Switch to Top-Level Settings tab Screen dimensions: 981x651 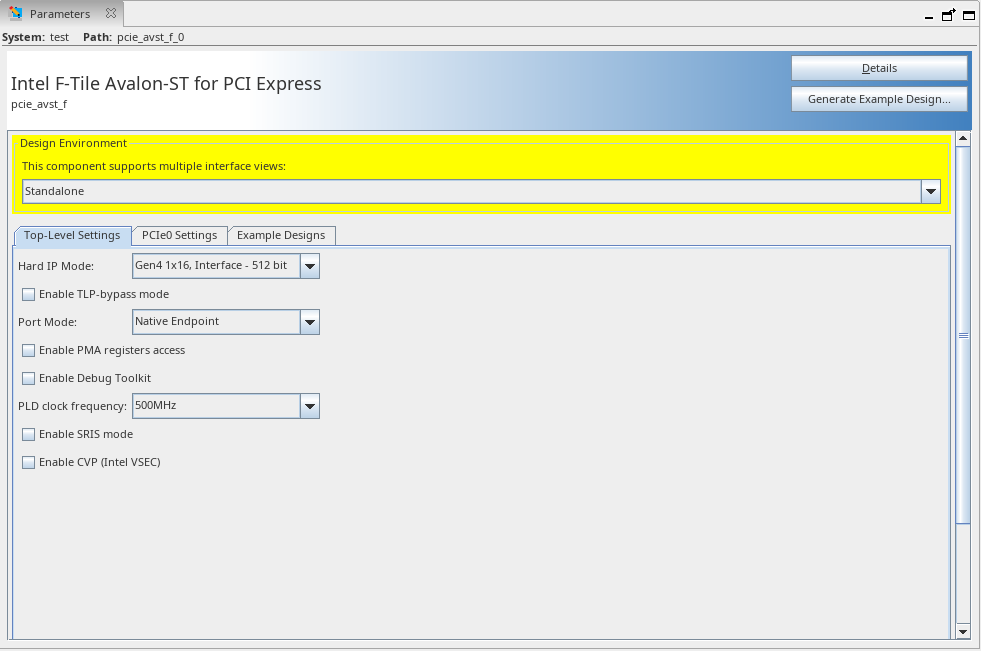pos(72,235)
